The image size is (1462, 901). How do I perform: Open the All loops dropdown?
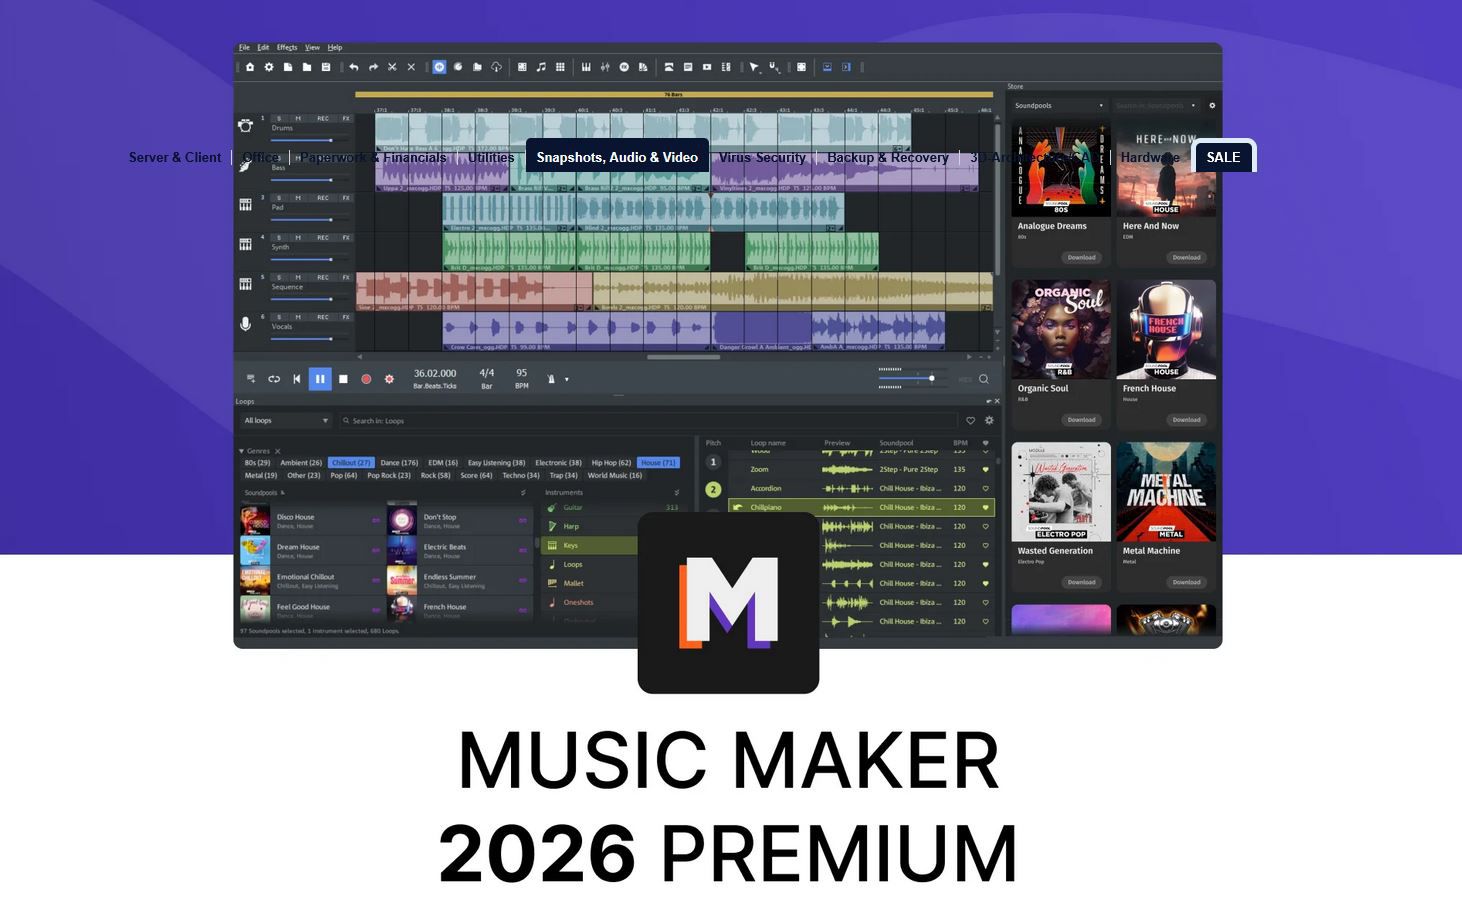click(x=285, y=420)
